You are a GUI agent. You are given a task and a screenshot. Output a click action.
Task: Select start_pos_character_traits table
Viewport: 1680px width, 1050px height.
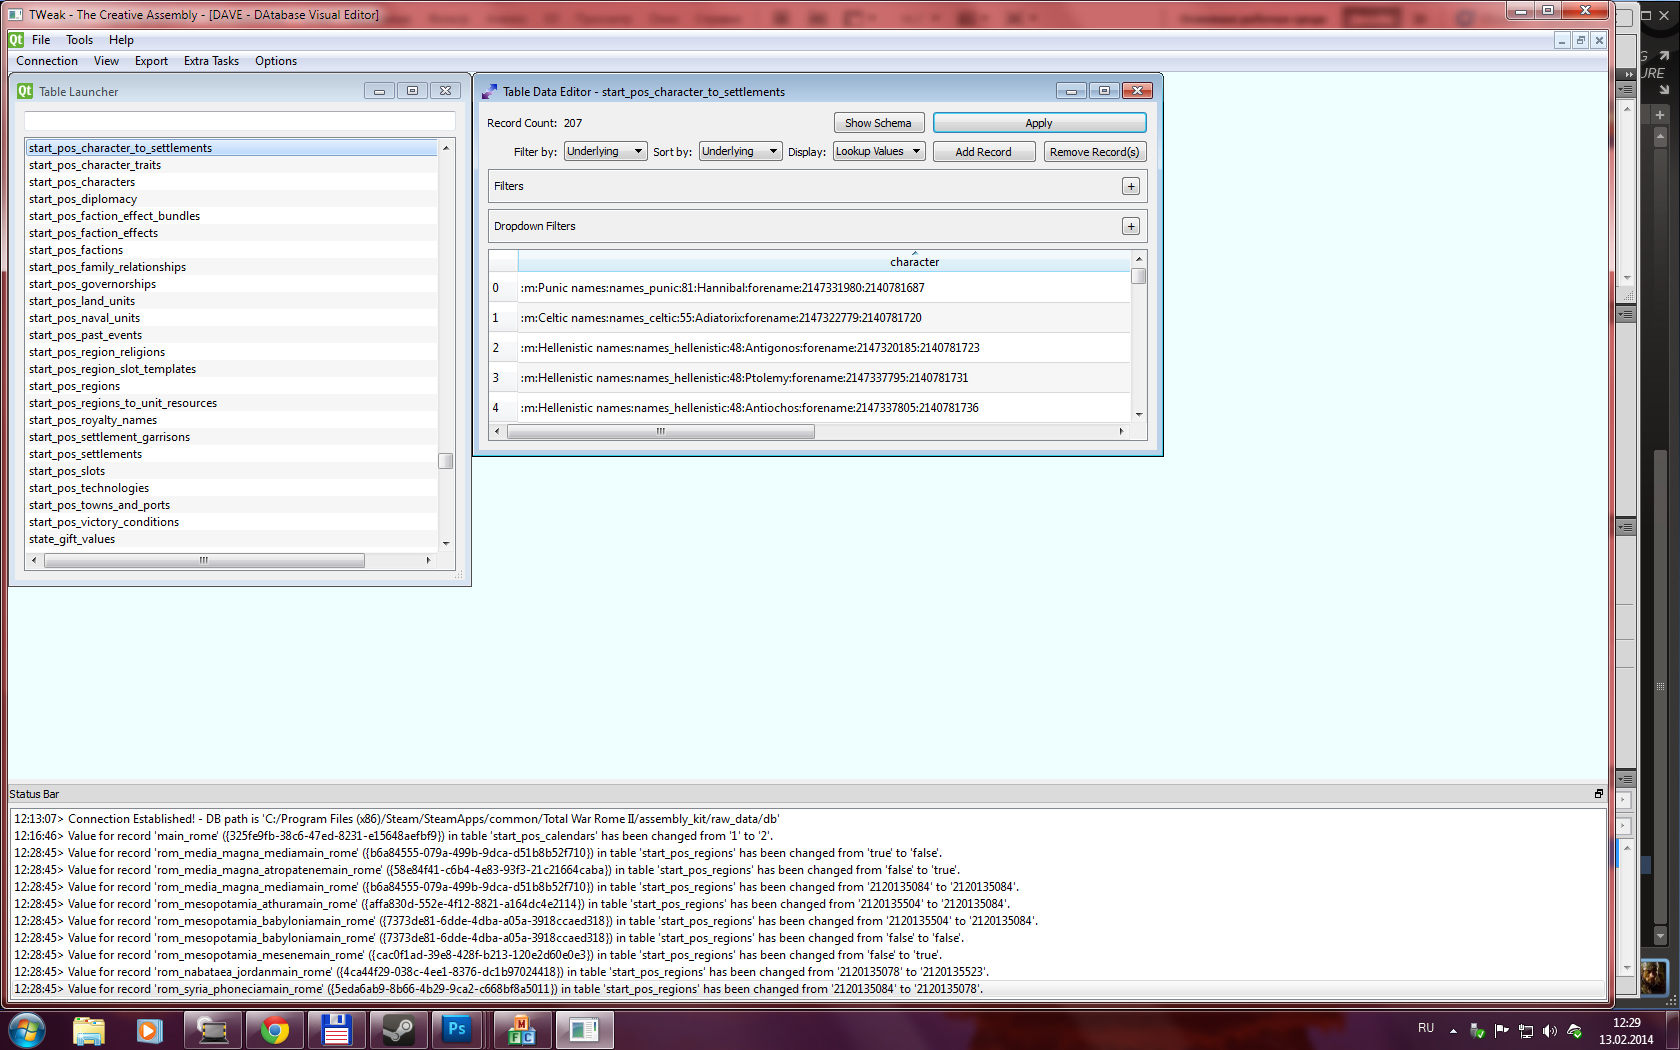point(232,165)
